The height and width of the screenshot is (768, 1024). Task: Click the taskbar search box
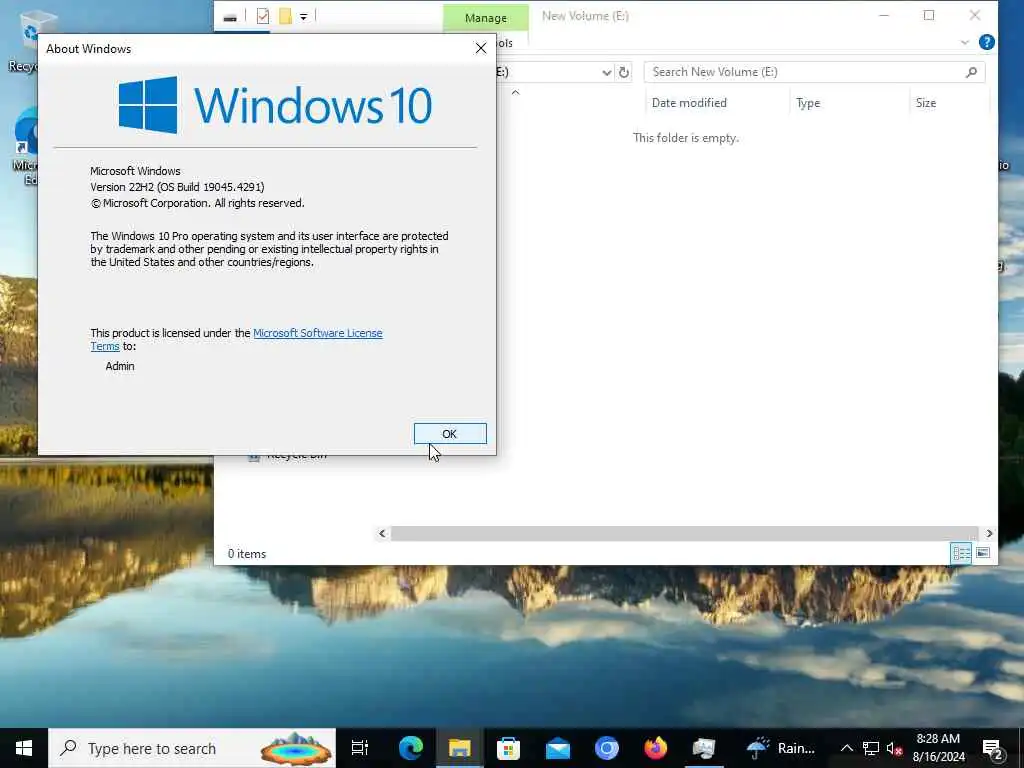[x=192, y=748]
